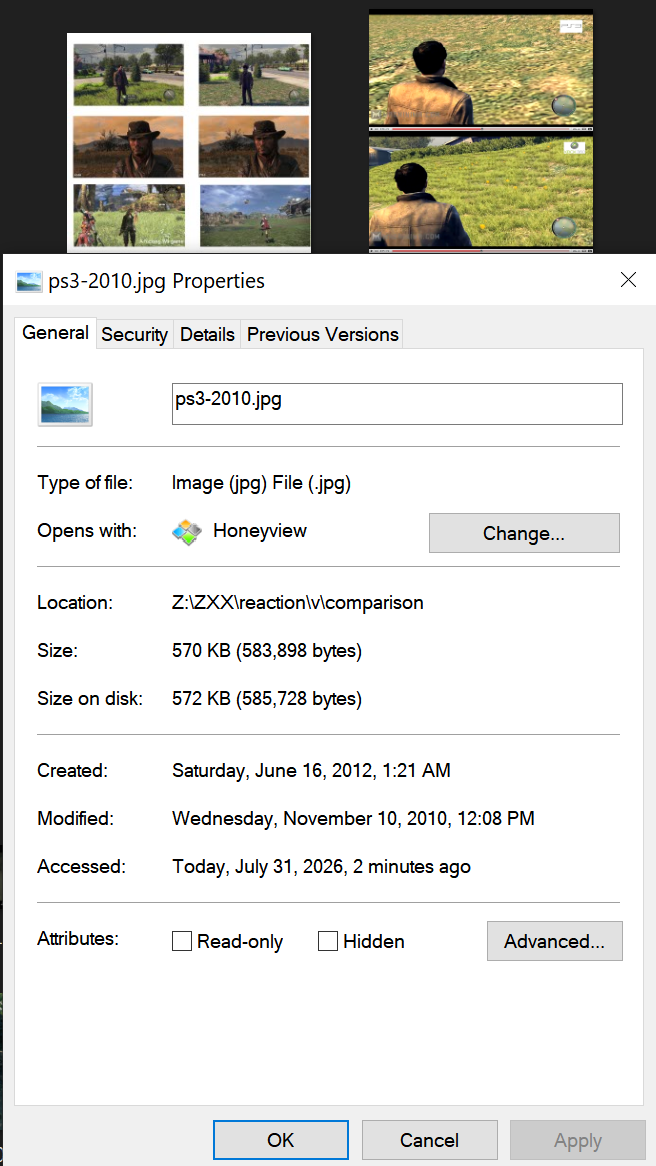
Task: Select the General tab
Action: 56,333
